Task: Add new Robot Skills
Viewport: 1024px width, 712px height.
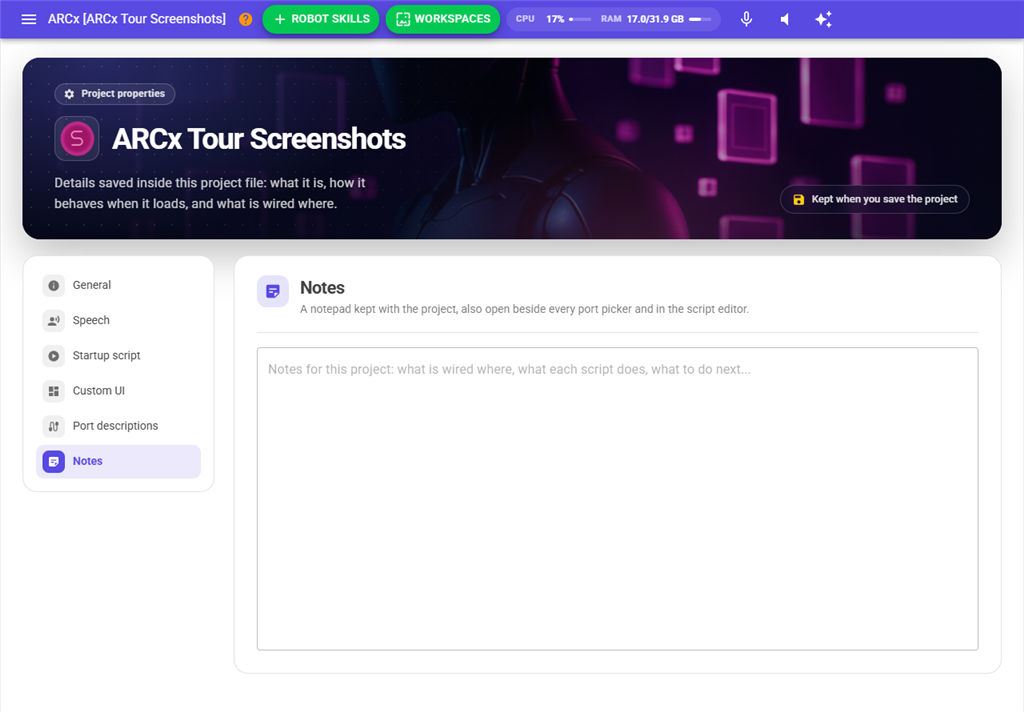Action: tap(321, 19)
